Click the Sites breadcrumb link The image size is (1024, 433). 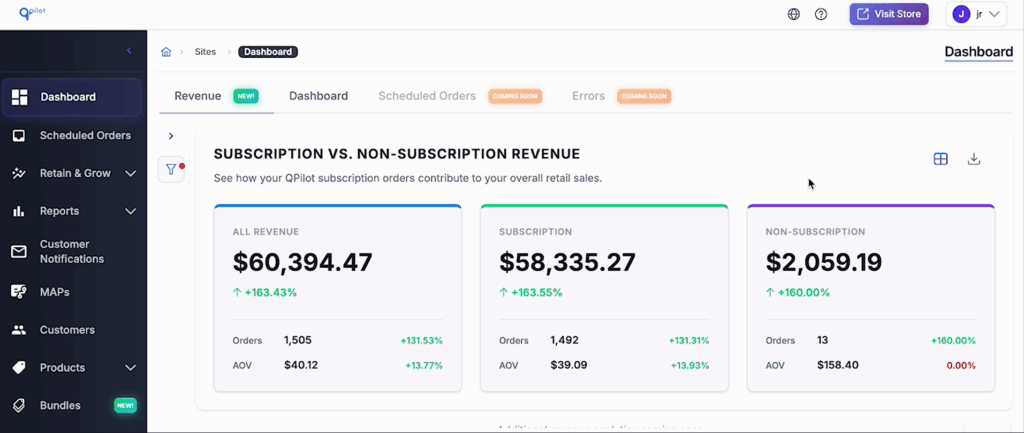(x=205, y=52)
